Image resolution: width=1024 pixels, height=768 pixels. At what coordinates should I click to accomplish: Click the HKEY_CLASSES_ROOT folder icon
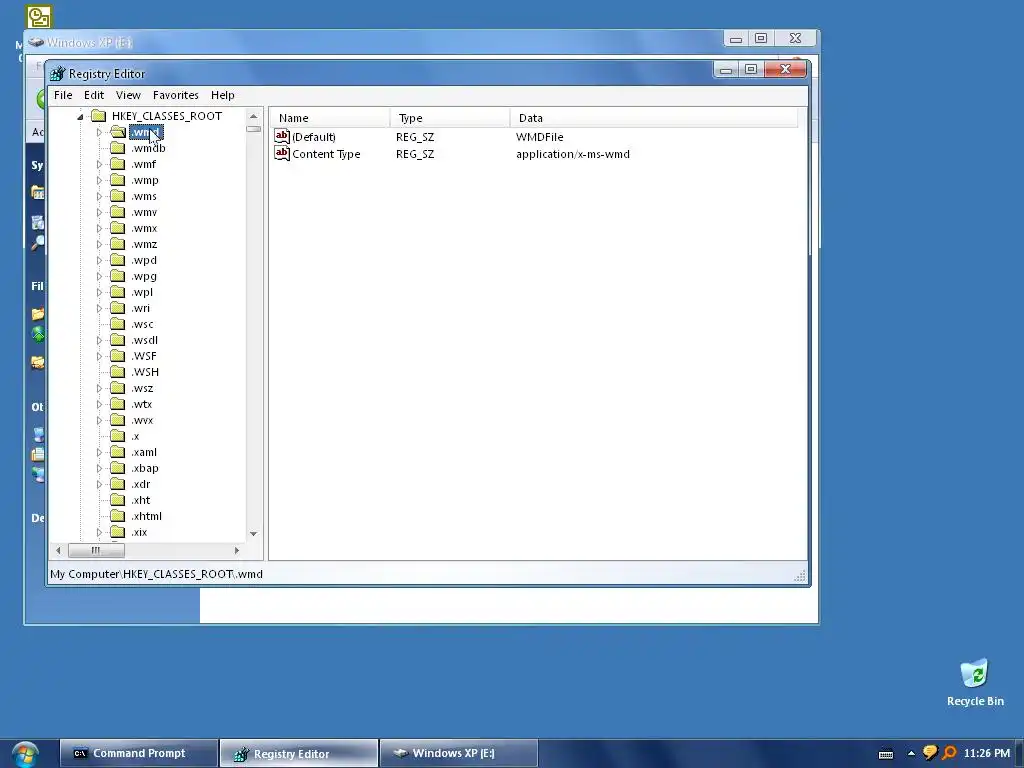(x=99, y=116)
